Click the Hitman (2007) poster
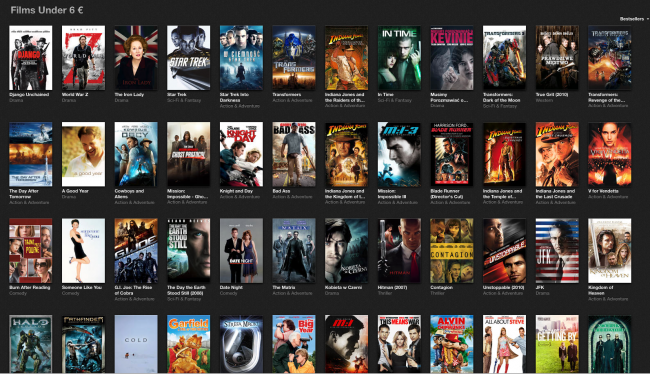Screen dimensions: 650x374 point(399,251)
